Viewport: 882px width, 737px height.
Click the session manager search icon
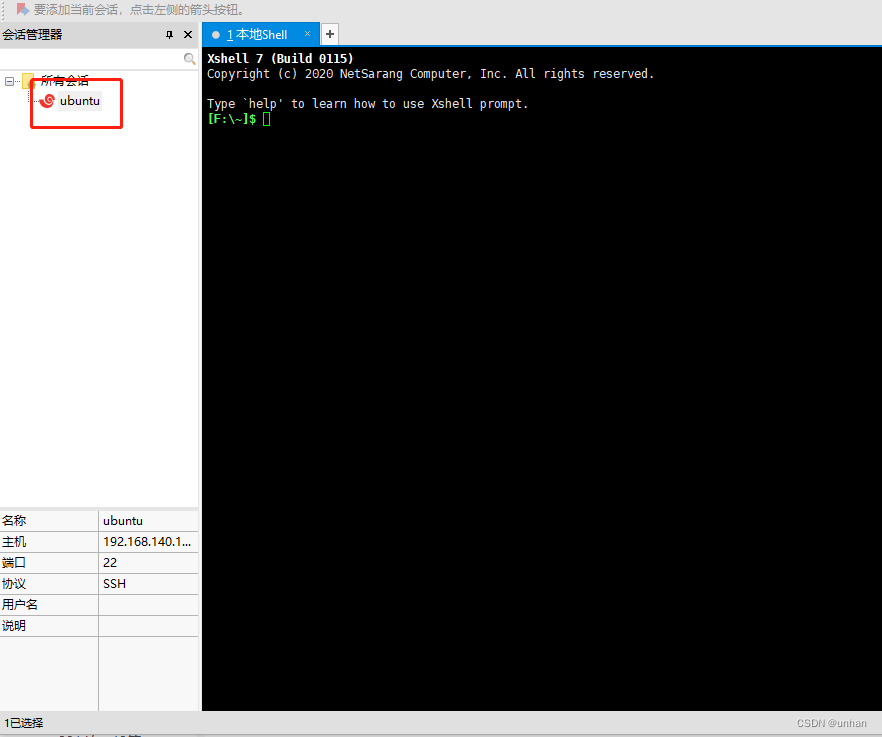(x=190, y=59)
